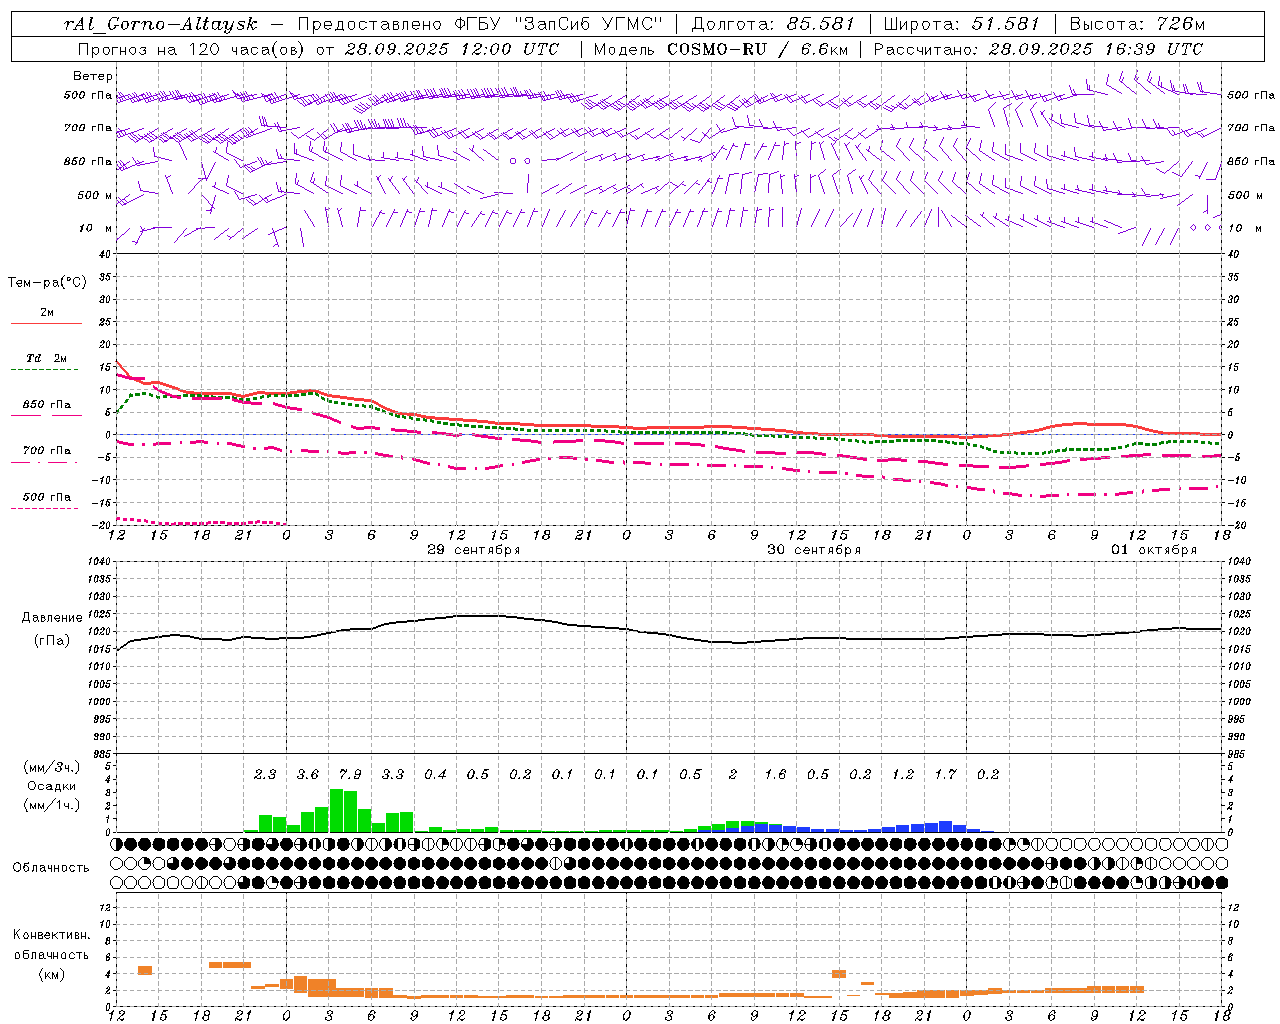The image size is (1280, 1024).
Task: Click the precipitation value 1.7
Action: click(x=945, y=775)
